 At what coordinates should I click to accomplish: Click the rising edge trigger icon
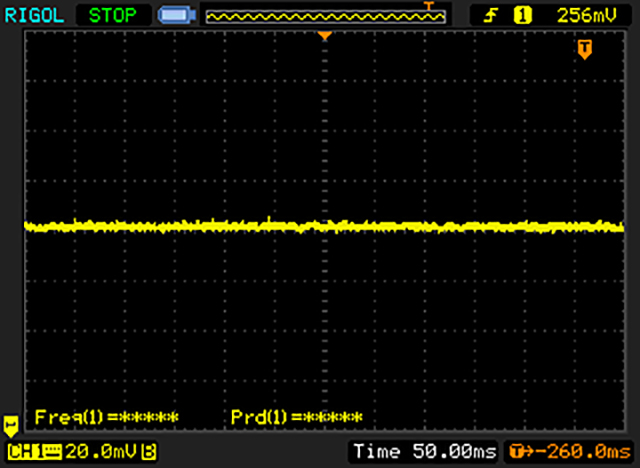(x=490, y=16)
